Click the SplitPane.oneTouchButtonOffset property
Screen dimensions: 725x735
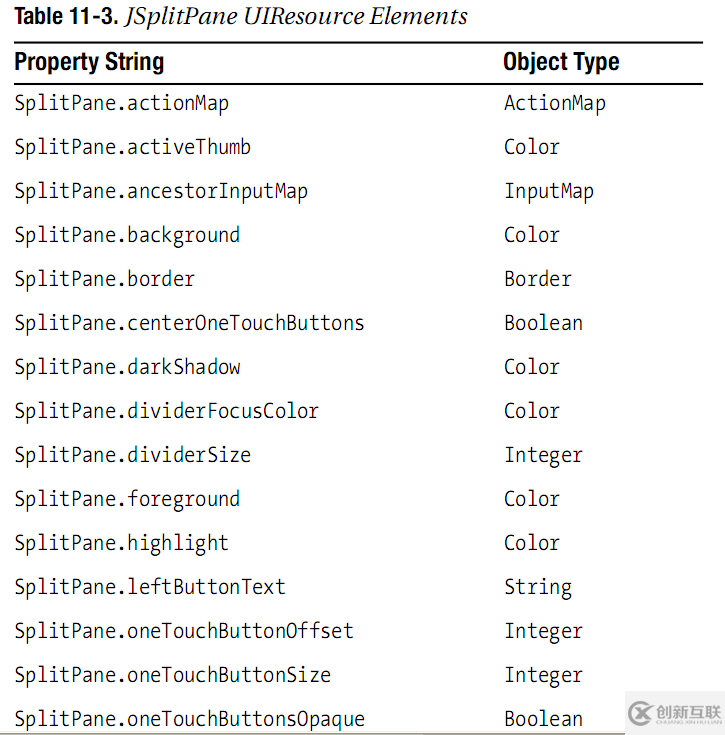click(184, 631)
